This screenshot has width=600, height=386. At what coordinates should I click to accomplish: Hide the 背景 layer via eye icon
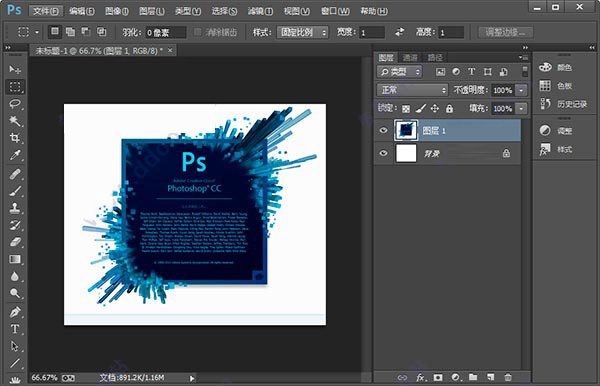pos(383,153)
